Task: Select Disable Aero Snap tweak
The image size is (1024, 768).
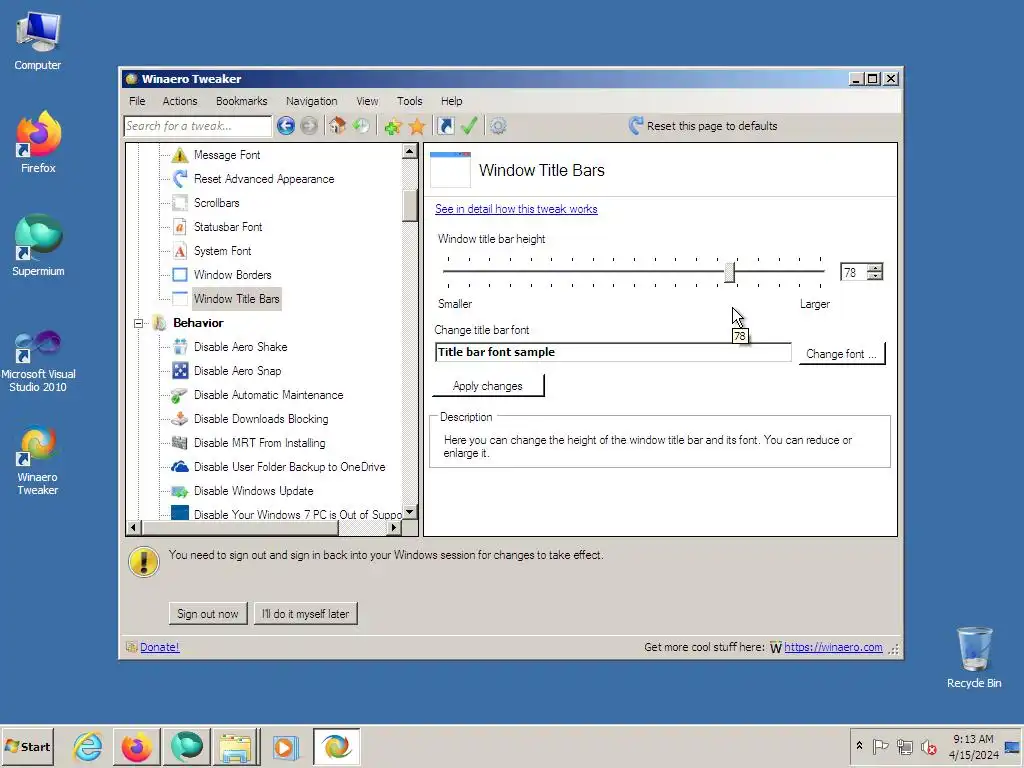Action: (237, 371)
